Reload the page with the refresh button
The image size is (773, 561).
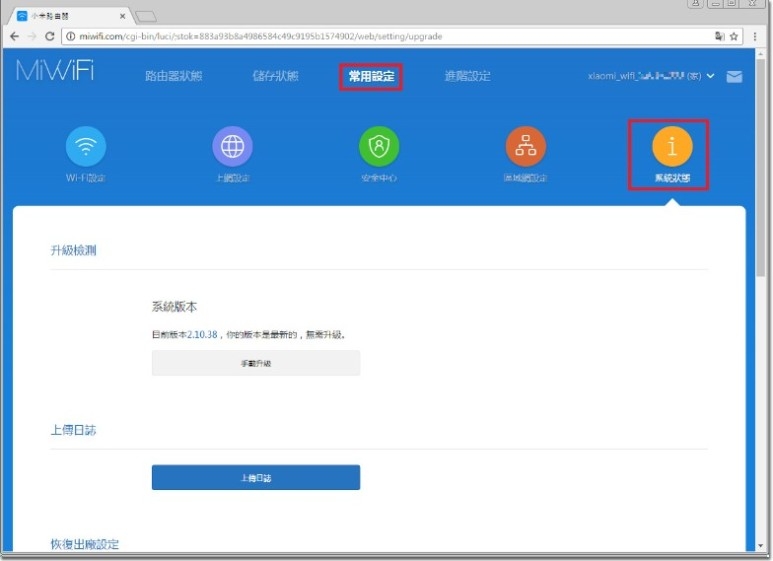pyautogui.click(x=50, y=36)
